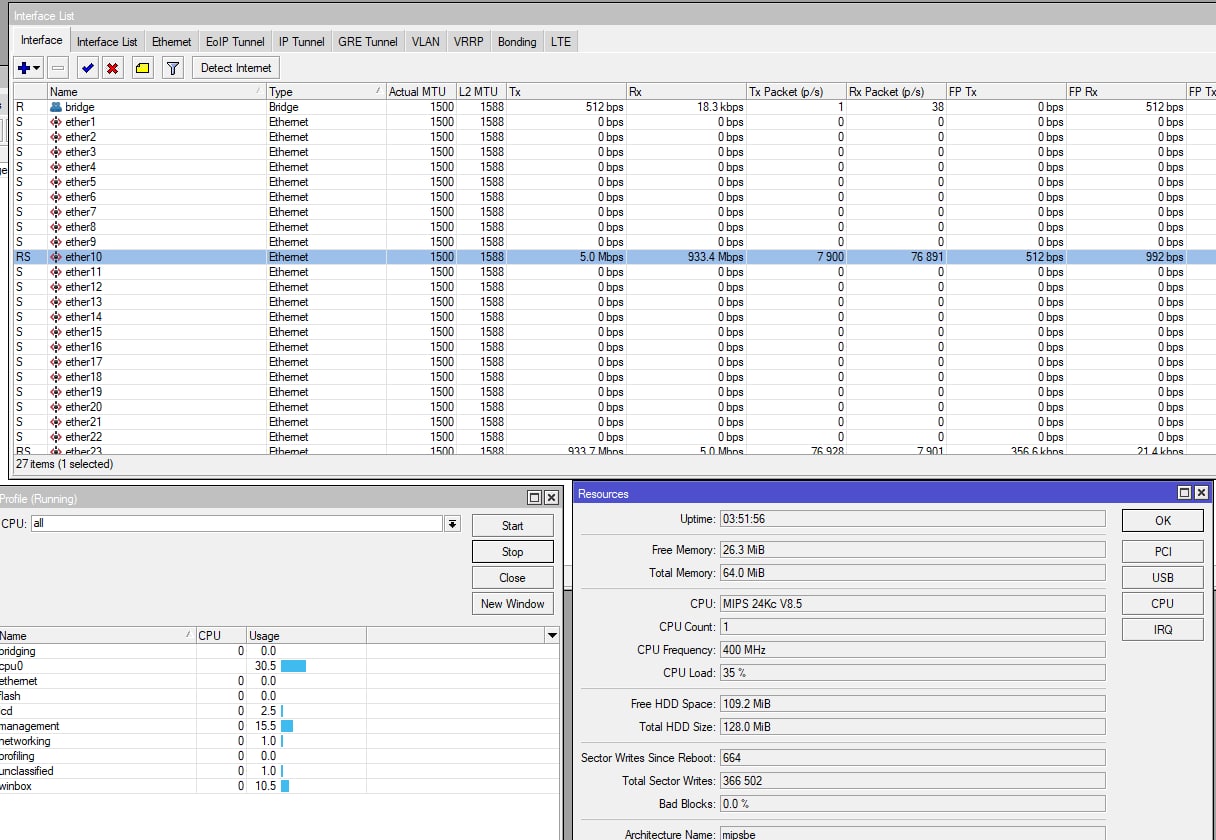Select the winbox row in Profile
Image resolution: width=1216 pixels, height=840 pixels.
click(279, 786)
